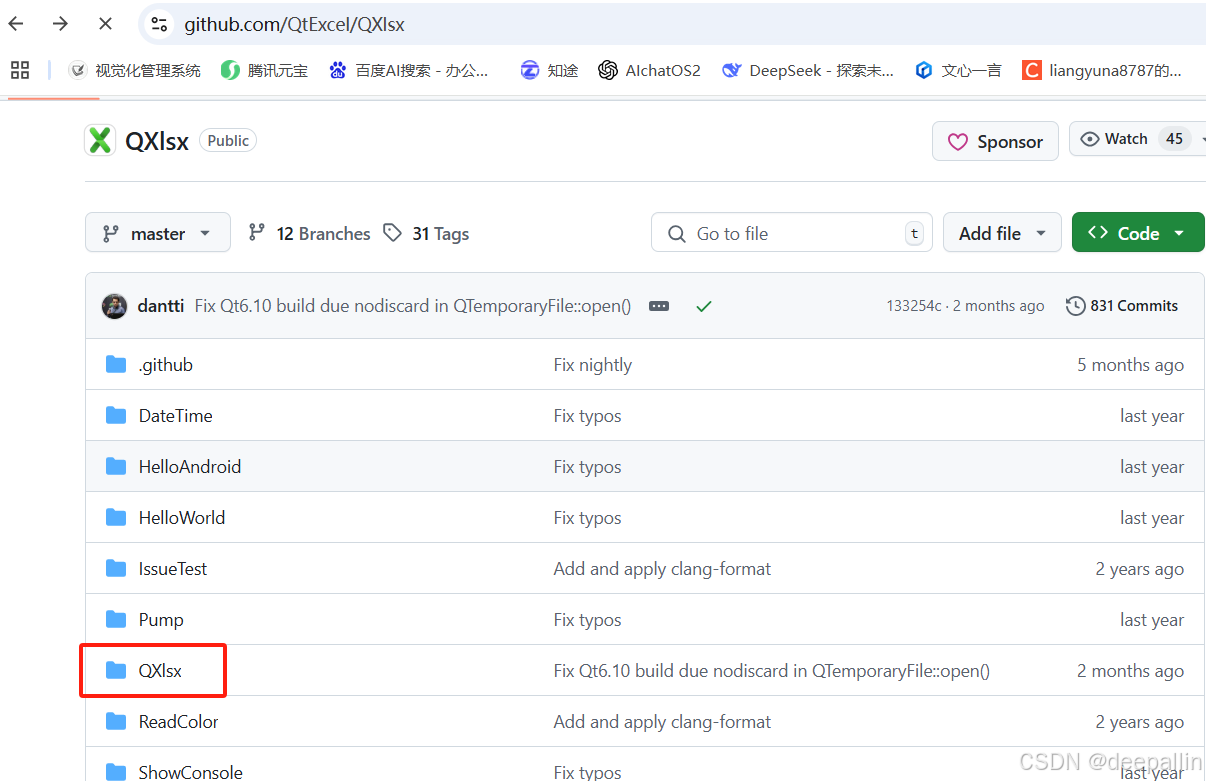Click the folder icon beside .github
Screen dimensions: 1206x781
(116, 364)
